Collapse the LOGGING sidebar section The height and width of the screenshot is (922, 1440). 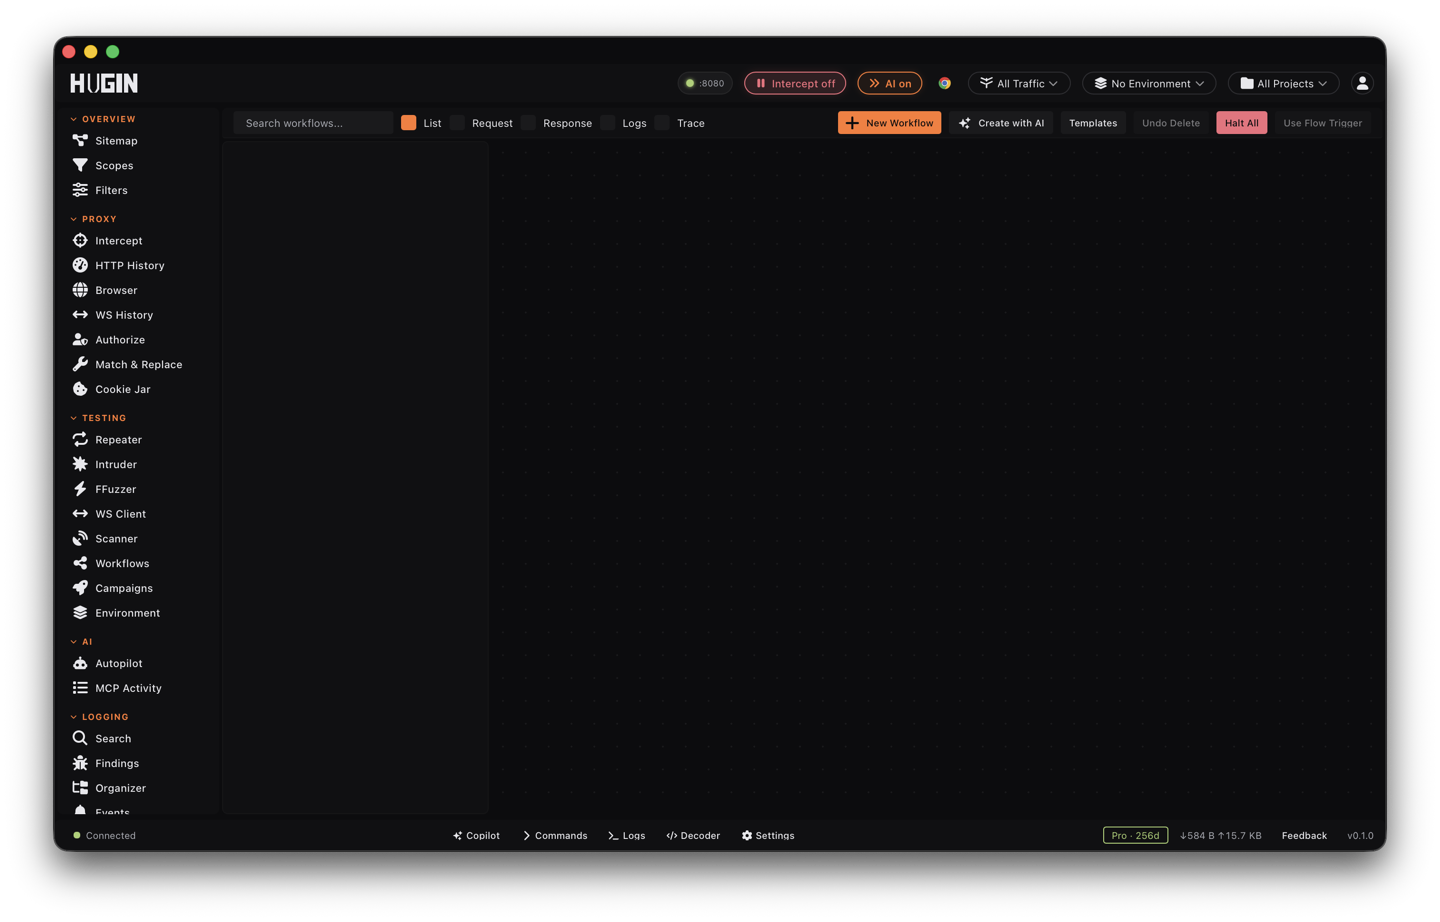[x=99, y=717]
